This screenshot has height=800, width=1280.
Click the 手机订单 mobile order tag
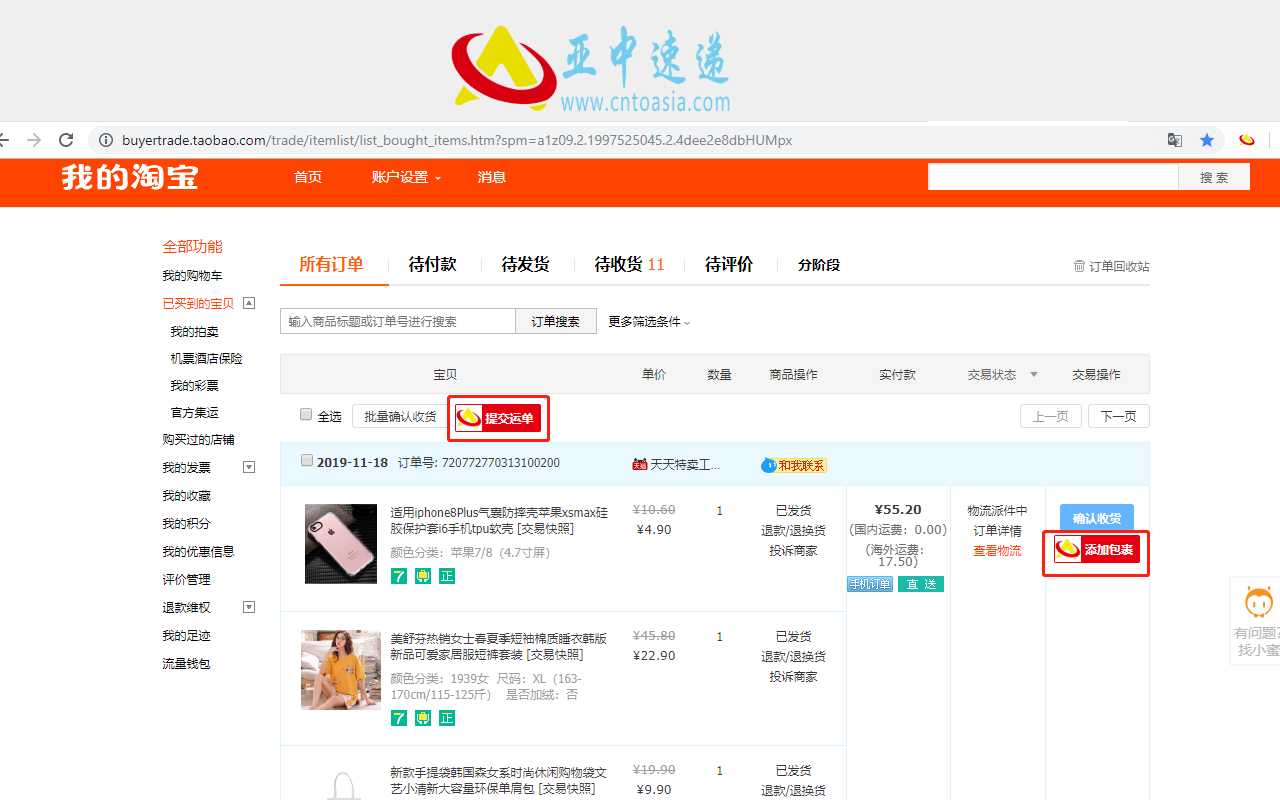[870, 584]
